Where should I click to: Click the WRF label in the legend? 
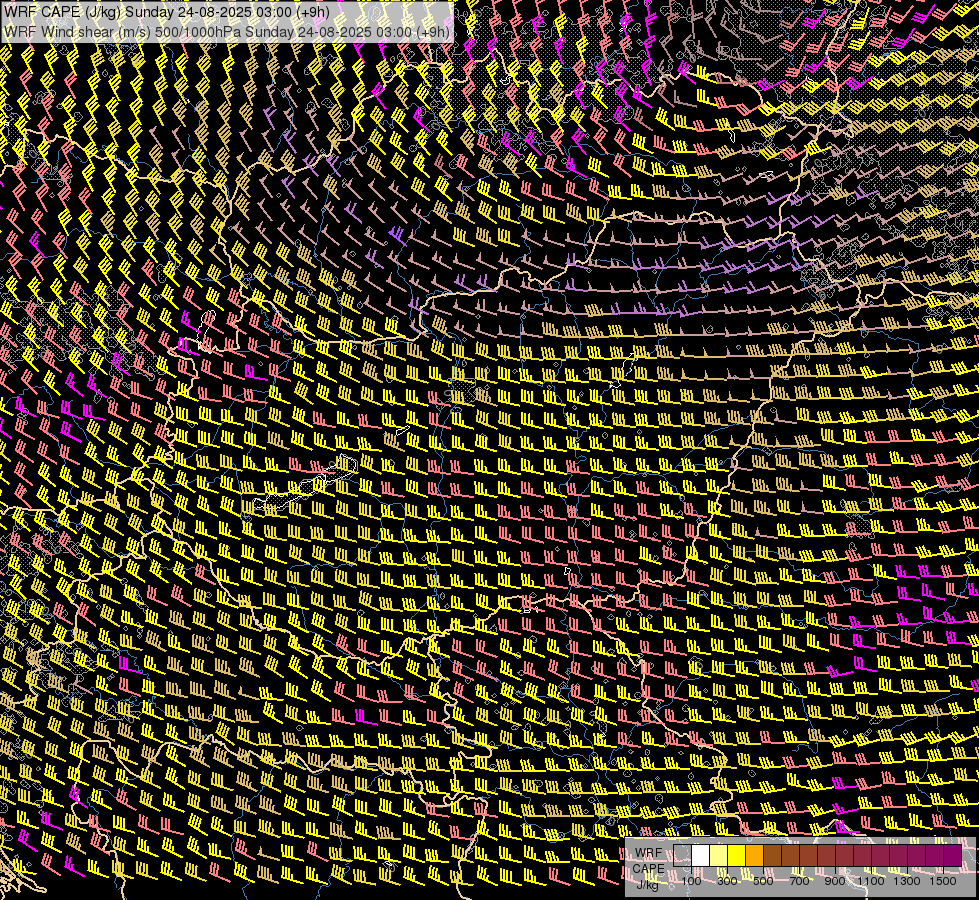(x=649, y=853)
